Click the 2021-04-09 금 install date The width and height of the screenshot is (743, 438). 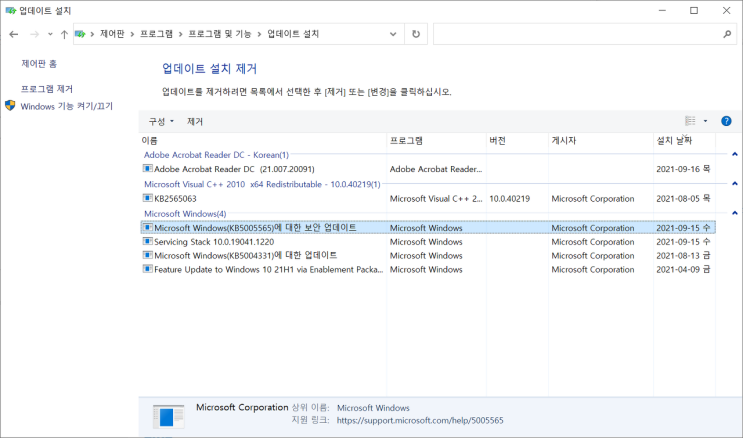pos(683,269)
